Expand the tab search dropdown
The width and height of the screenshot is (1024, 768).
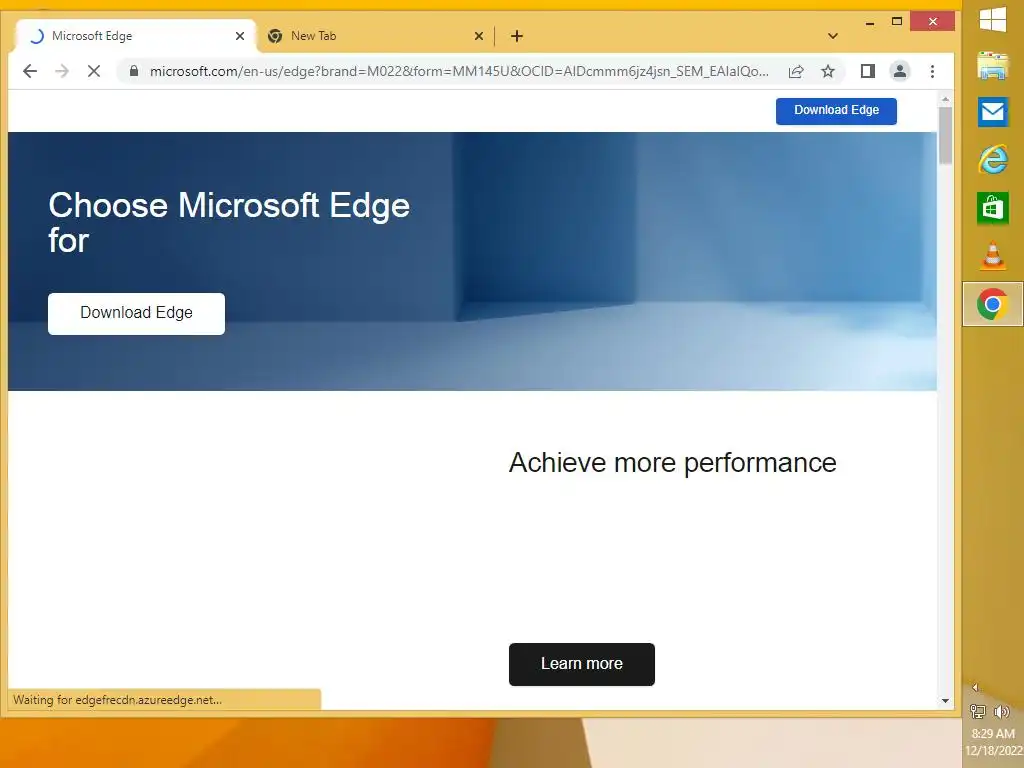point(833,36)
